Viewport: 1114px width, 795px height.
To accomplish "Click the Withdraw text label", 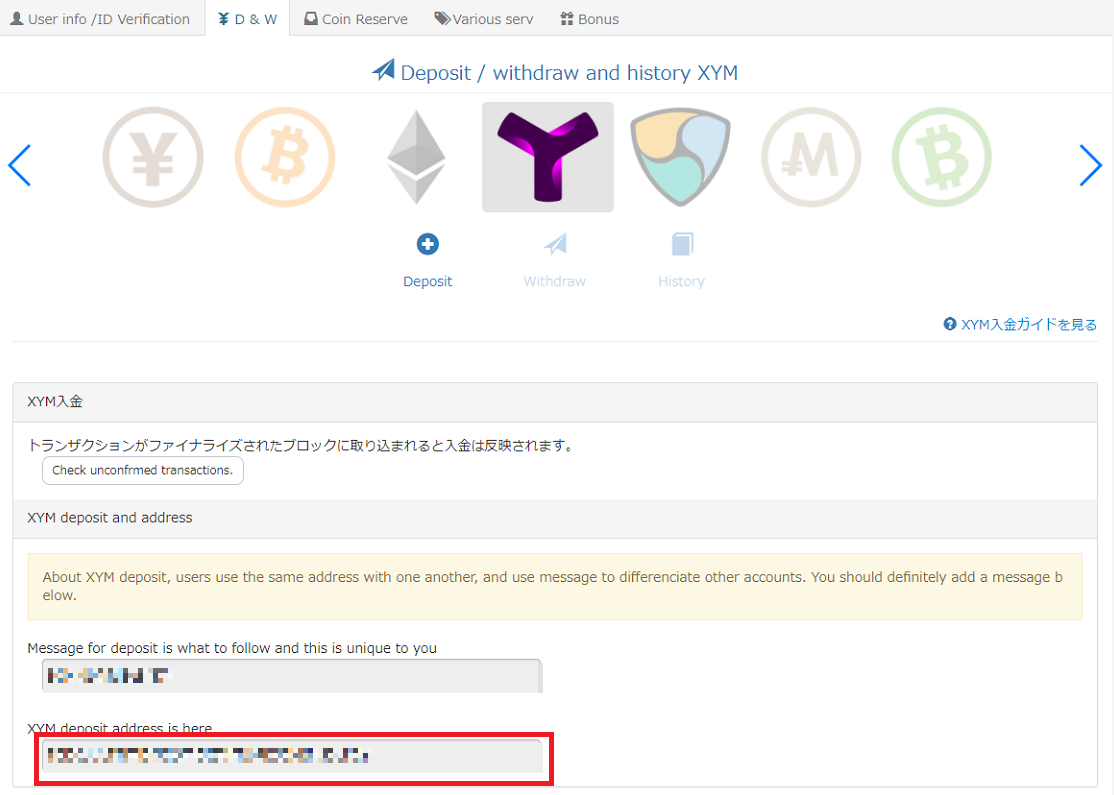I will [x=555, y=281].
